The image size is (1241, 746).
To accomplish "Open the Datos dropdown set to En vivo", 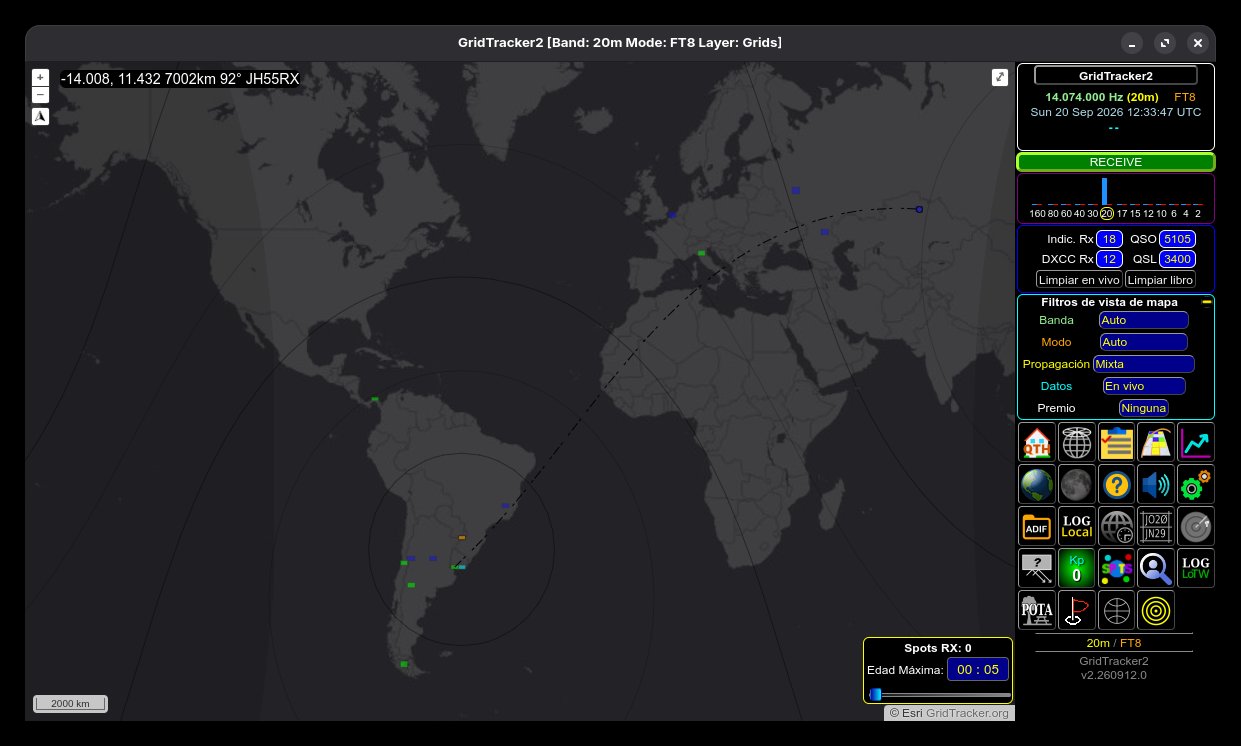I will click(x=1144, y=386).
